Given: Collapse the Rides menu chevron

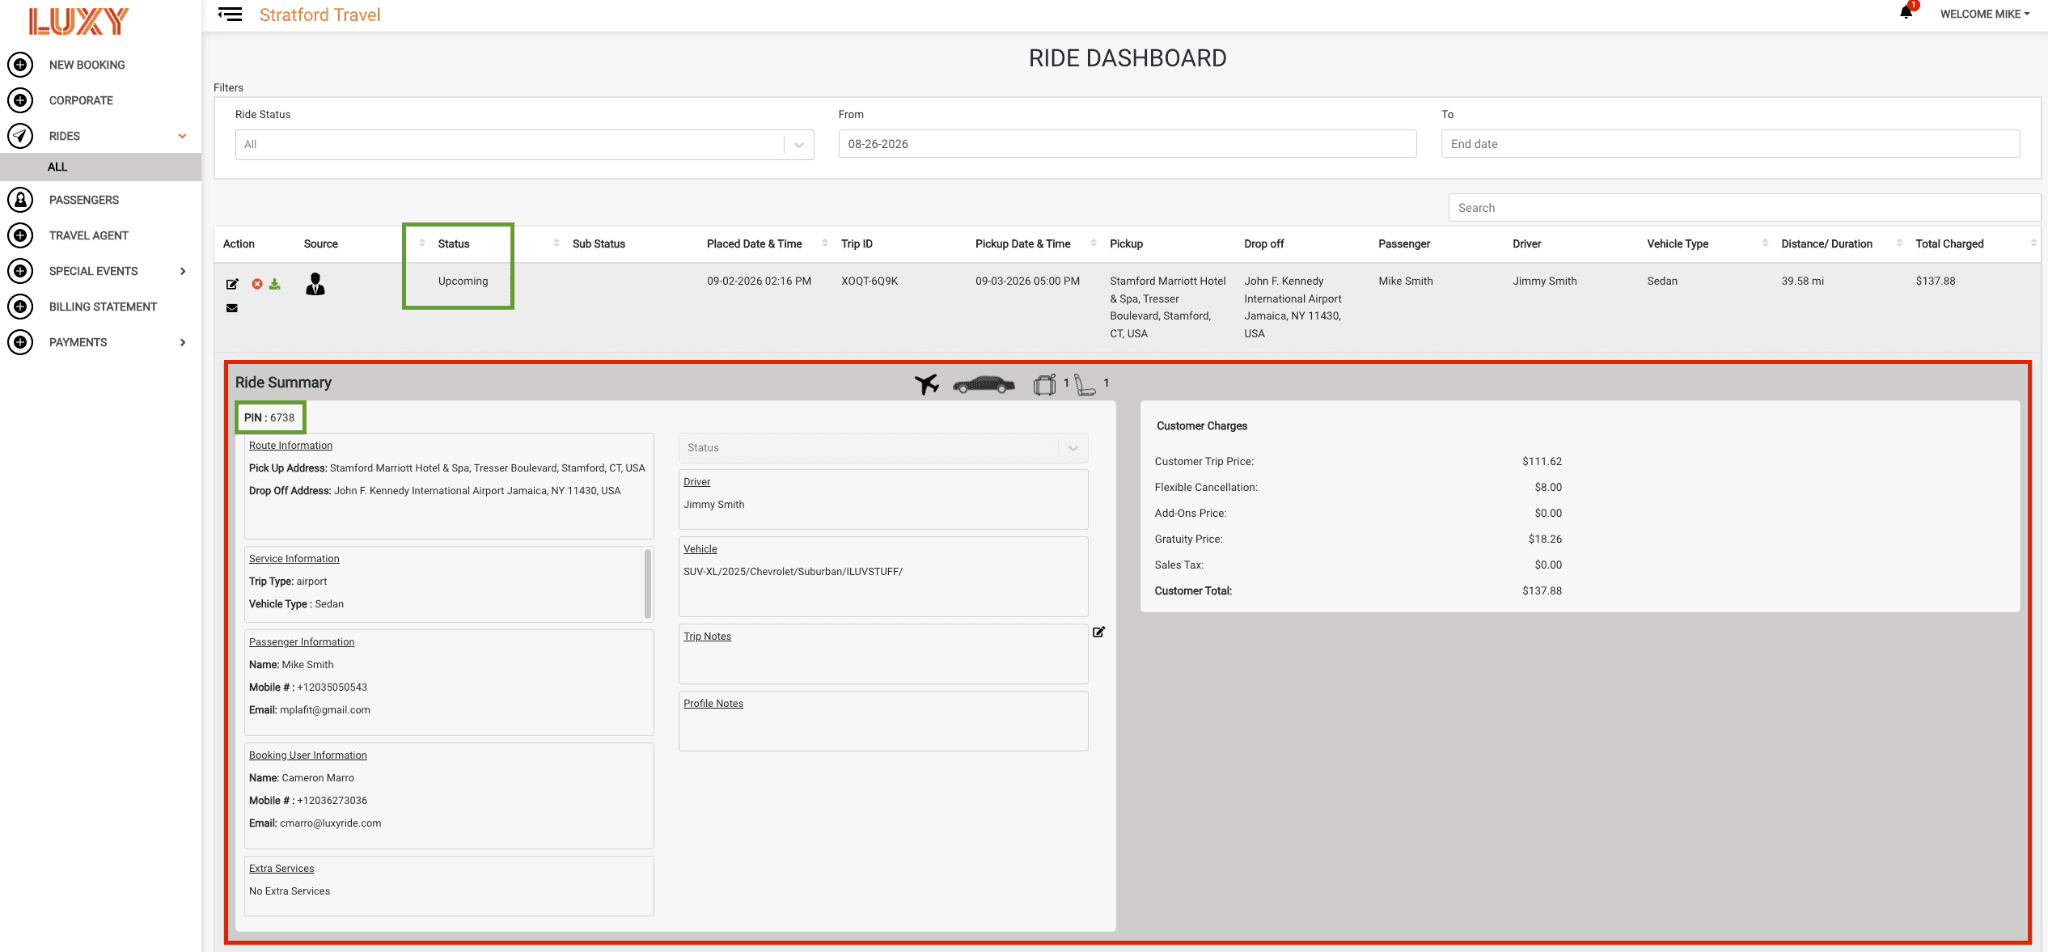Looking at the screenshot, I should pos(183,136).
